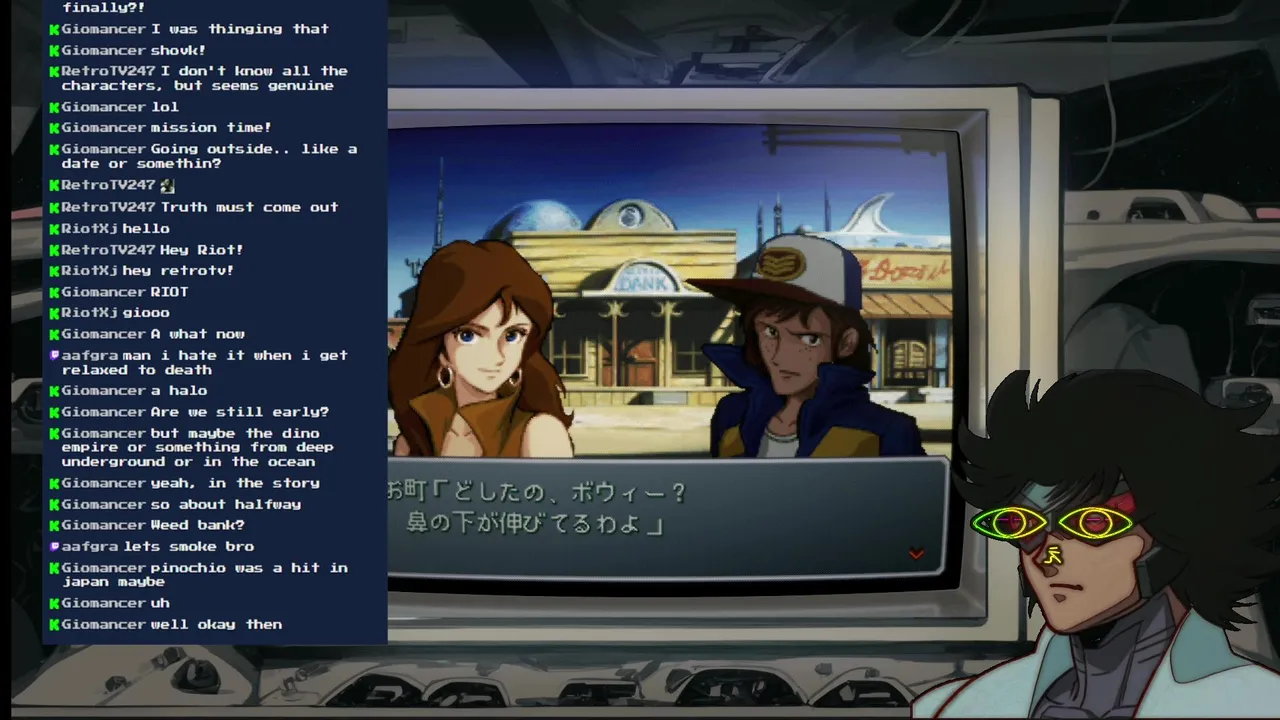1280x720 pixels.
Task: Select the message 'Truth must come out'
Action: click(249, 208)
